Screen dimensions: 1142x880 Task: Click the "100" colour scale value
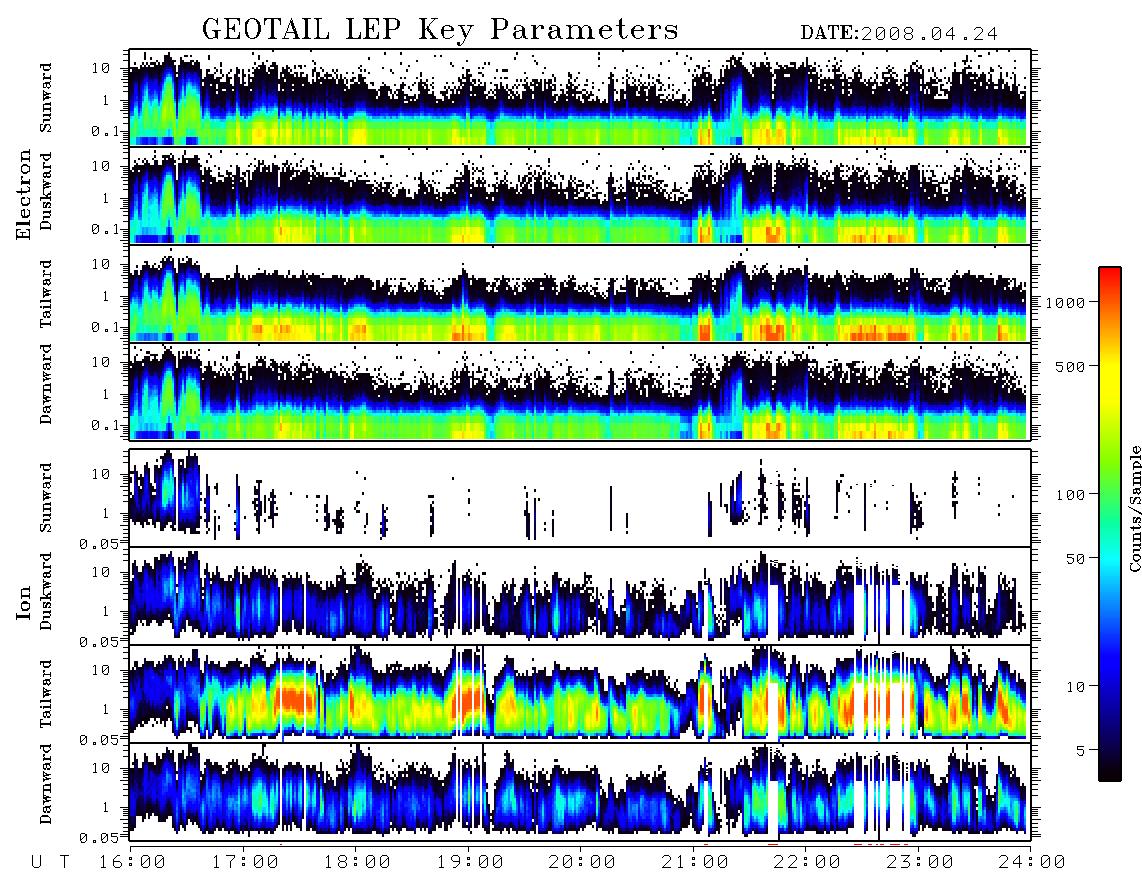click(1070, 495)
